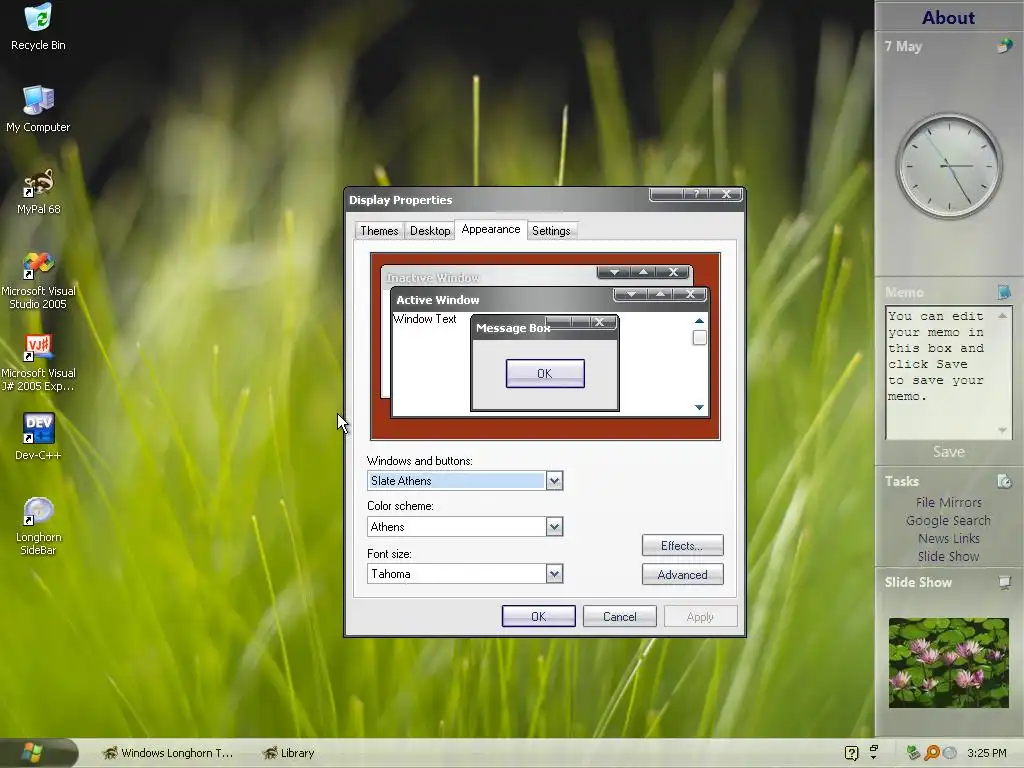
Task: Switch to the Themes tab
Action: tap(379, 231)
